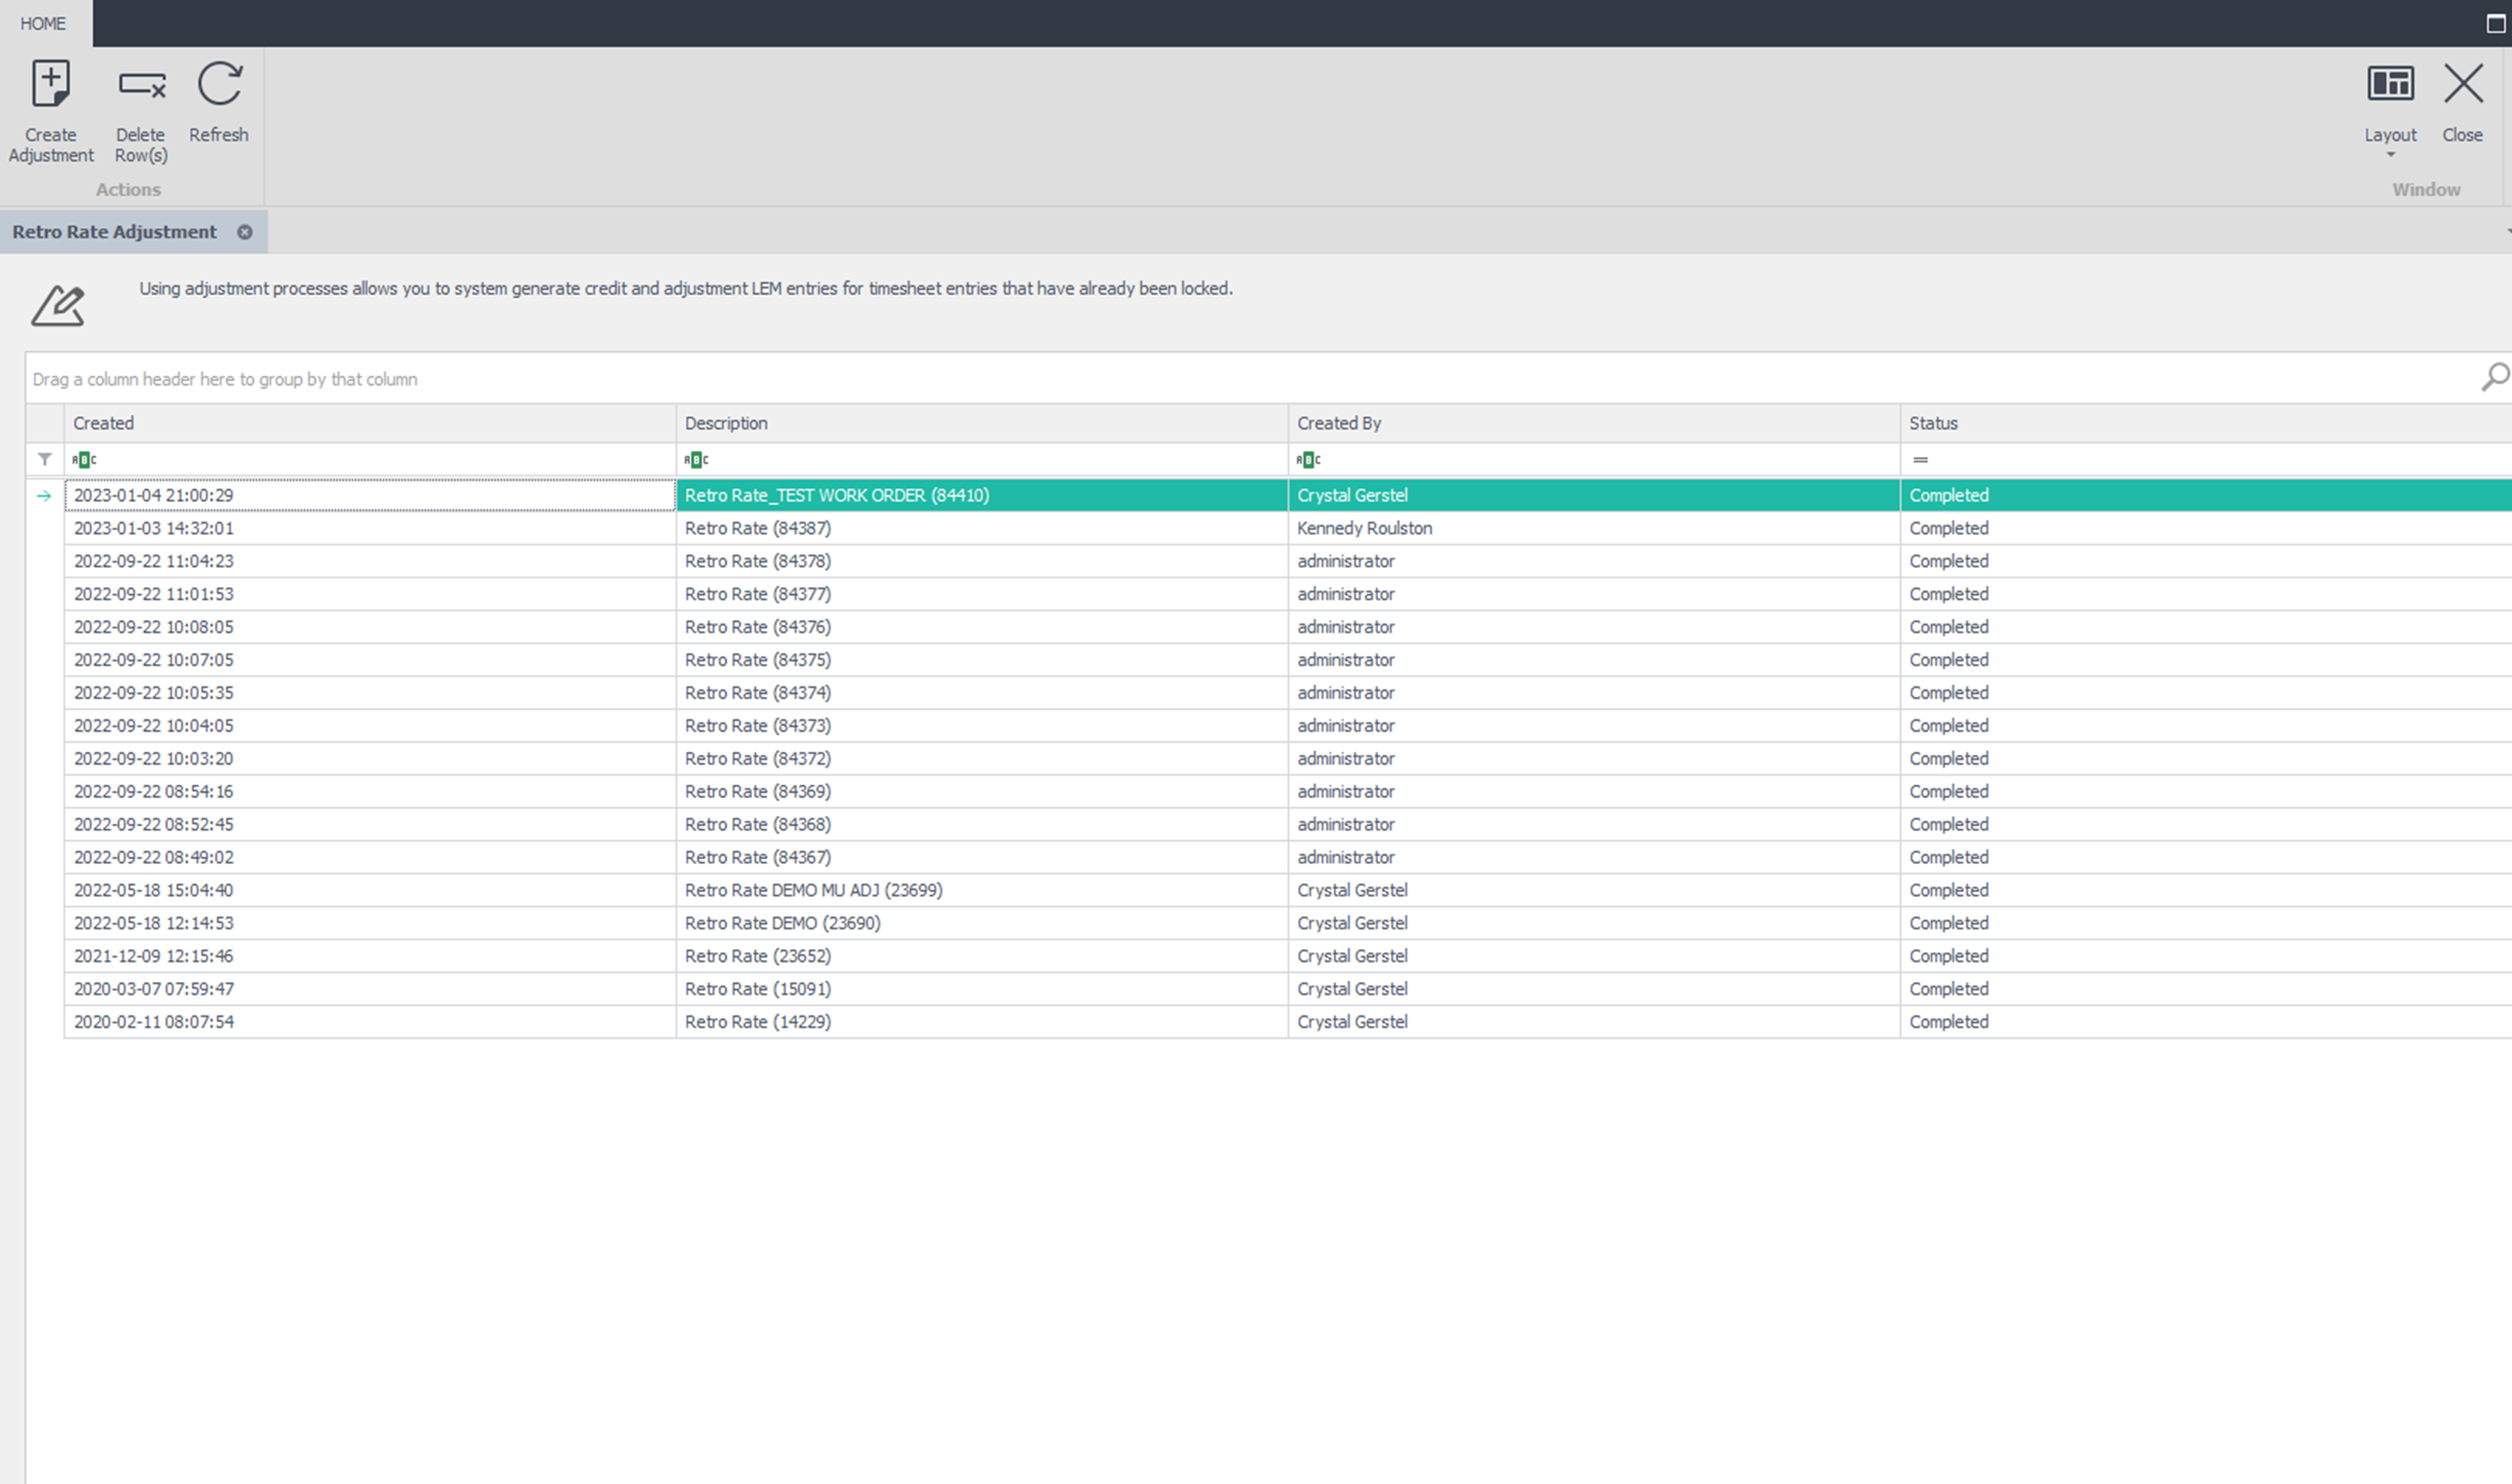
Task: Click the group-by panel drop area text
Action: (225, 379)
